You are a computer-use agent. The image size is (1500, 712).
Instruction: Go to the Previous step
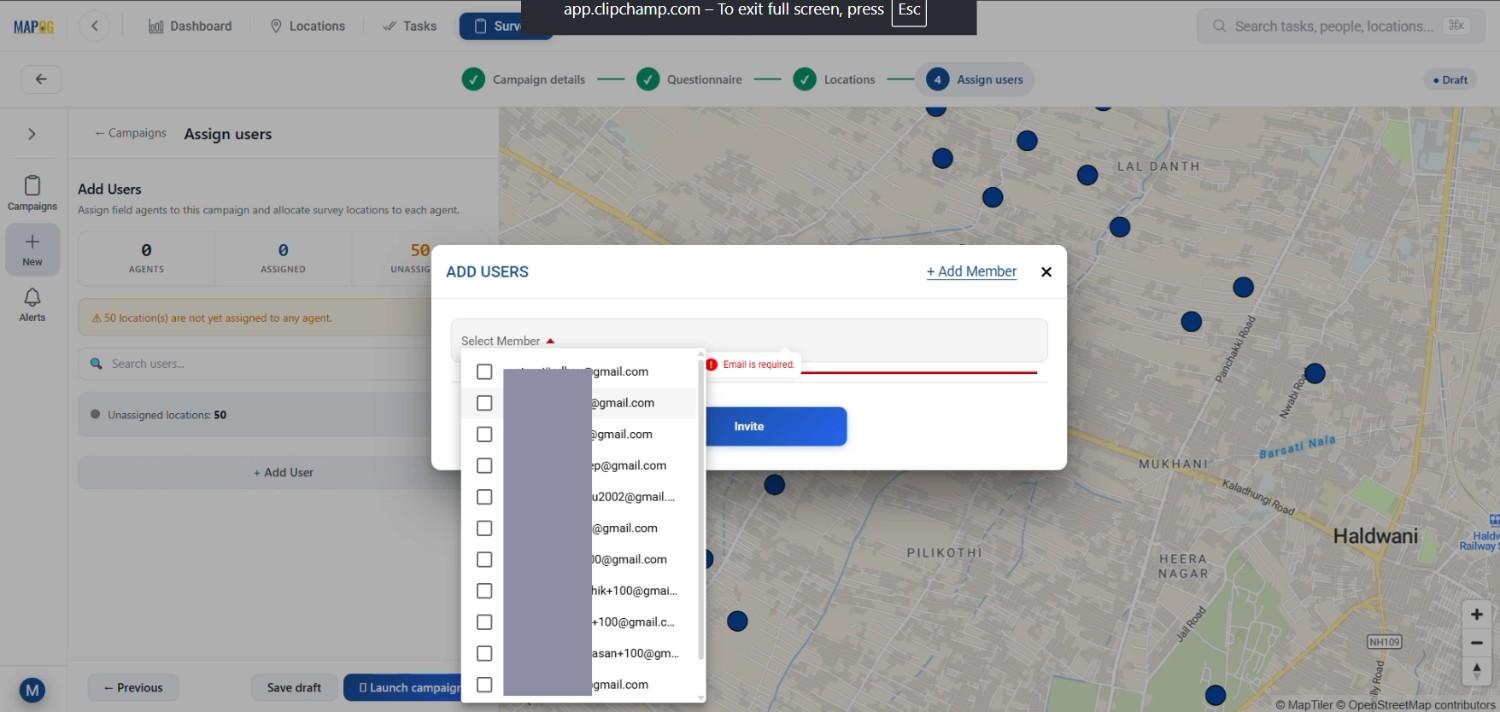coord(133,687)
